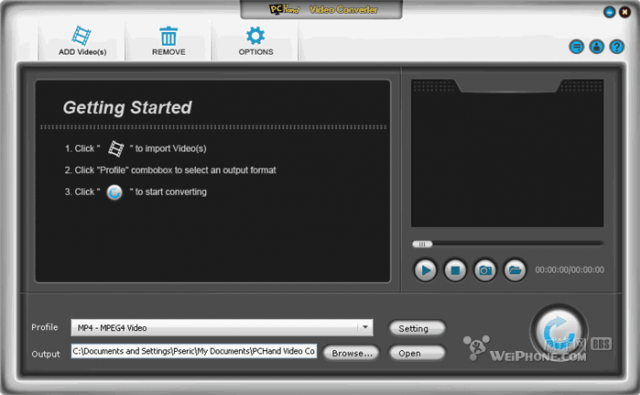The height and width of the screenshot is (395, 640).
Task: Click the Output path input field
Action: 194,351
